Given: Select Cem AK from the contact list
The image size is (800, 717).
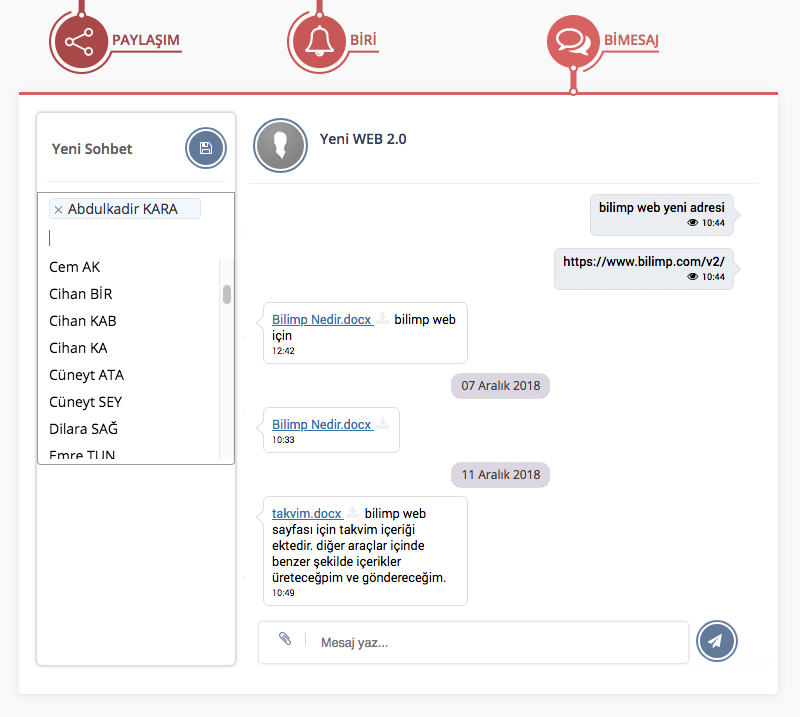Looking at the screenshot, I should 75,267.
